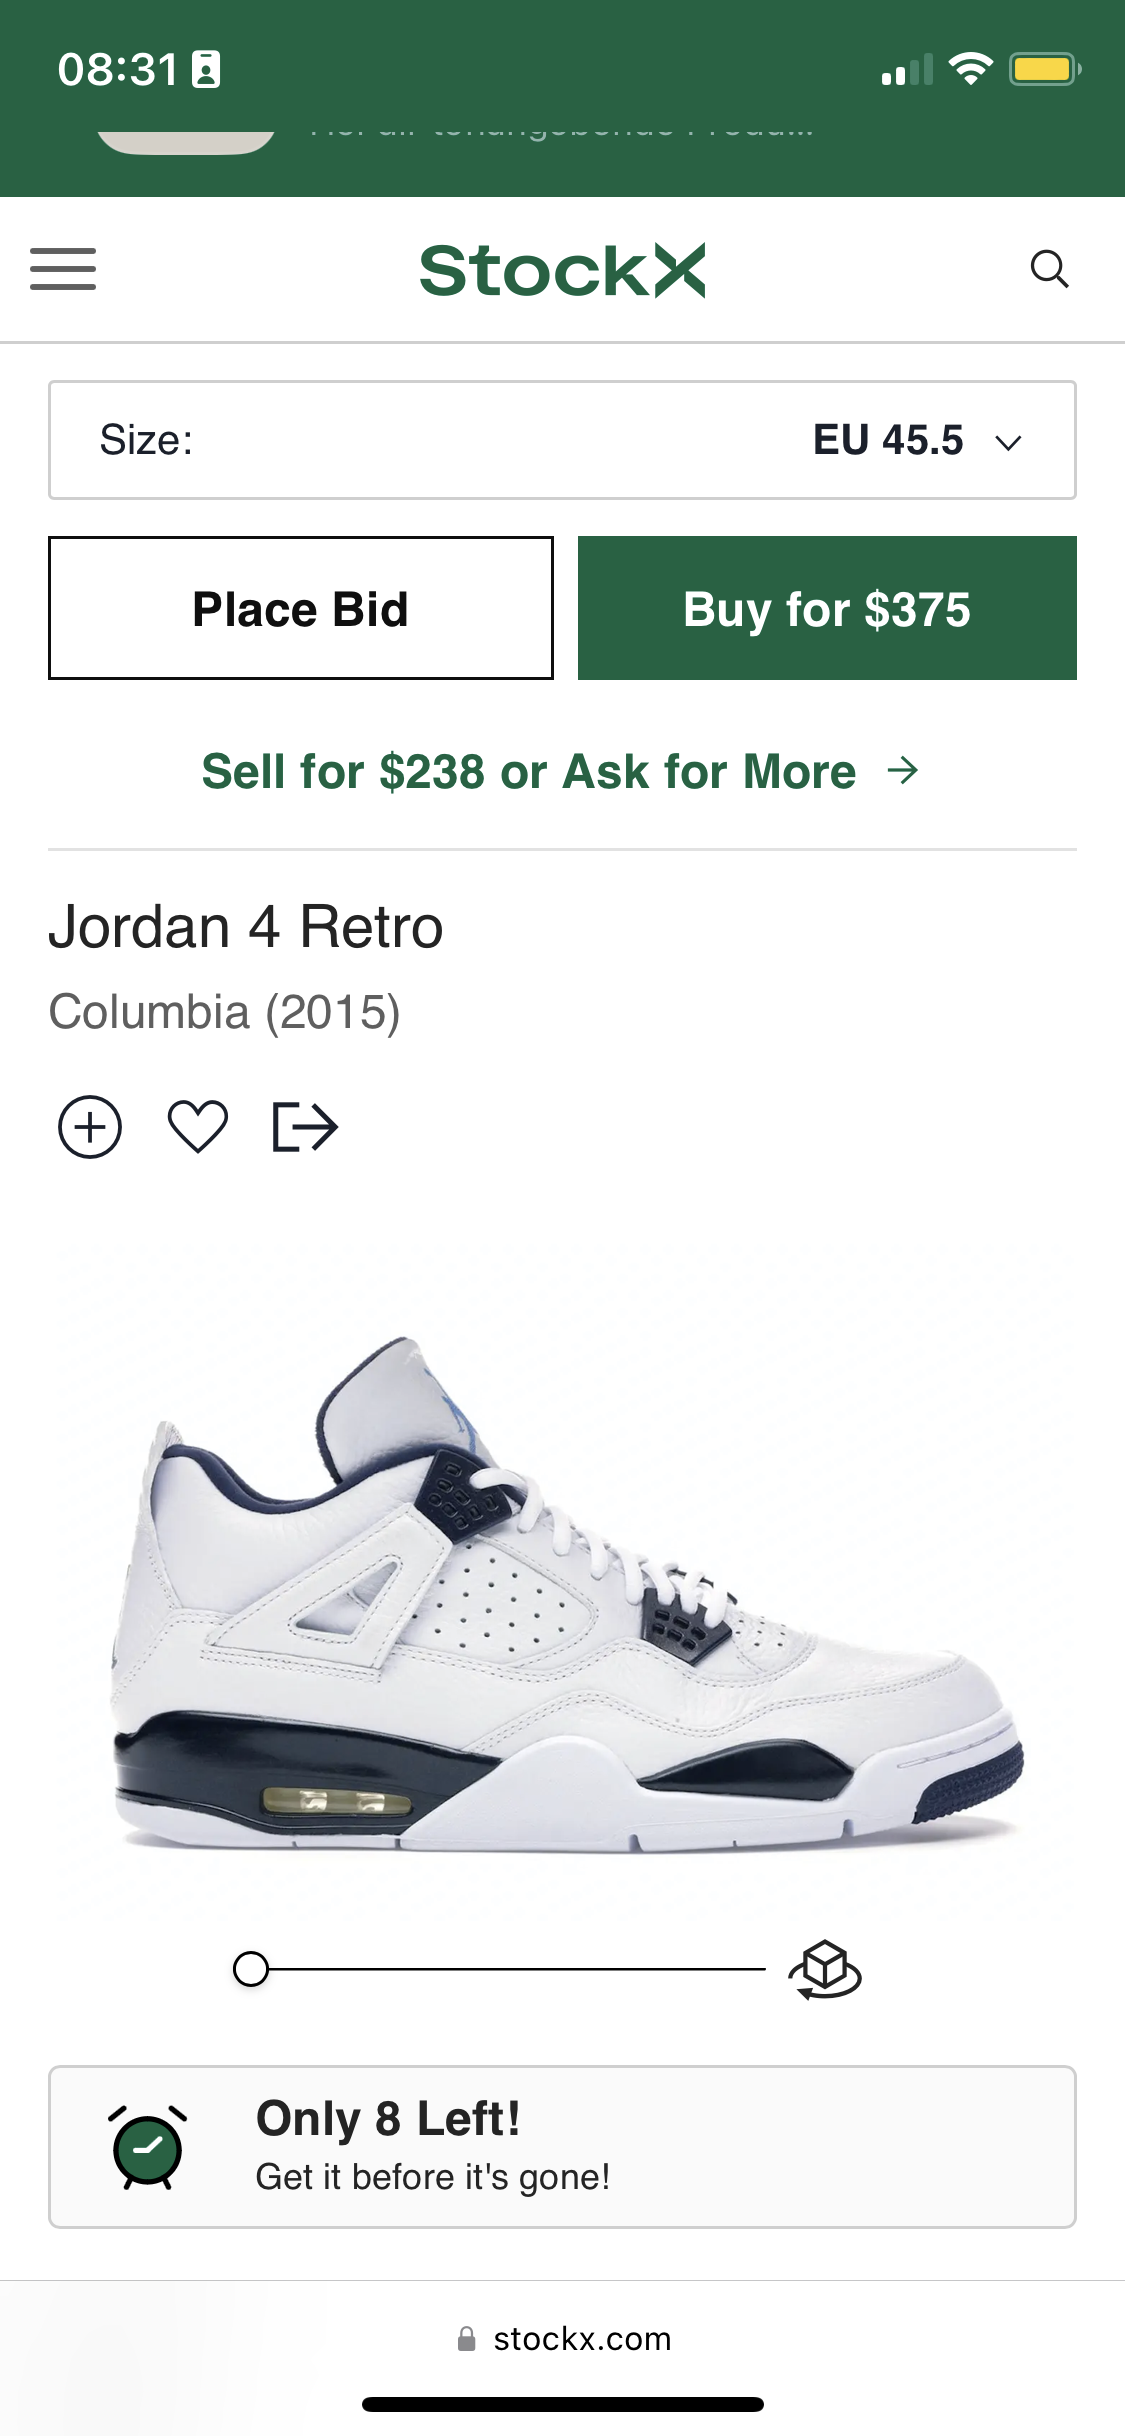The height and width of the screenshot is (2436, 1125).
Task: Open the Only 8 Left banner
Action: [x=562, y=2147]
